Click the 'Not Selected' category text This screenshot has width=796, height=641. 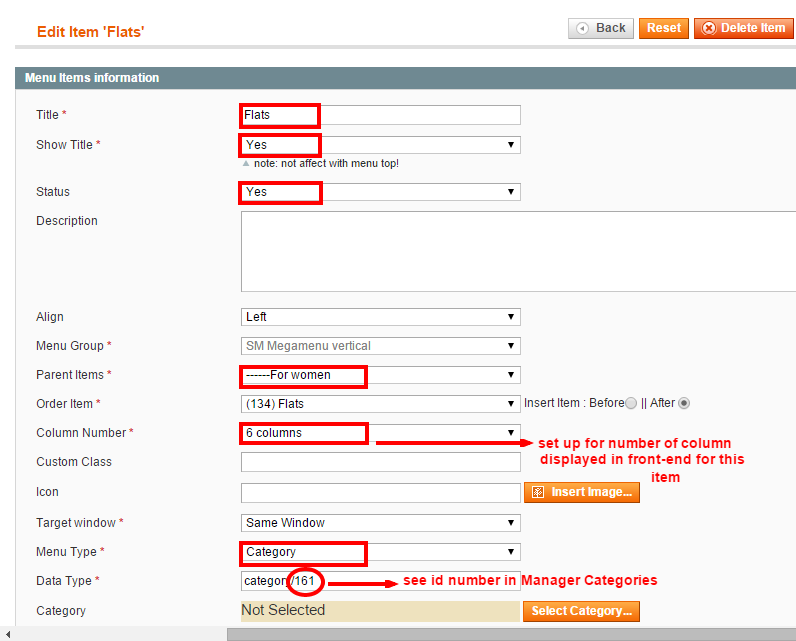tap(283, 610)
